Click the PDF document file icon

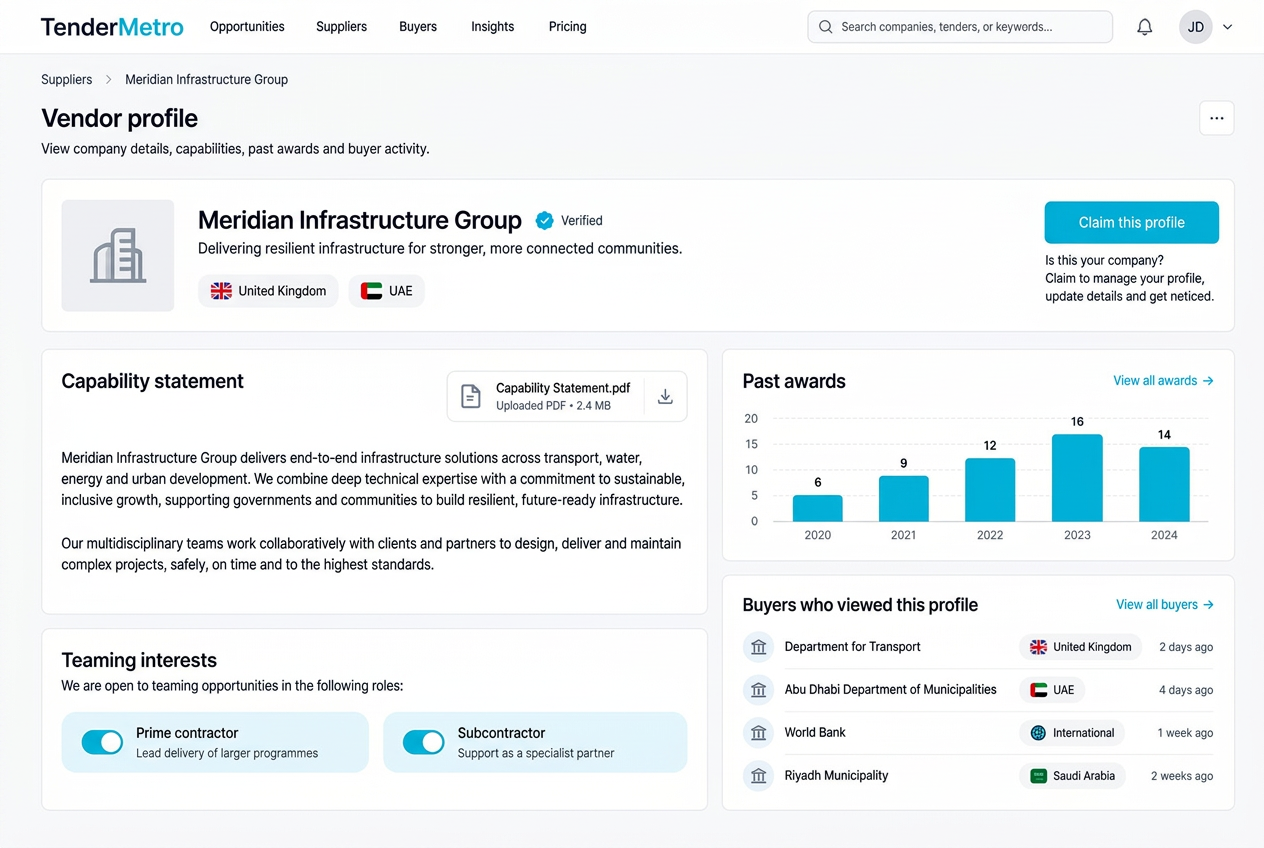click(x=470, y=397)
